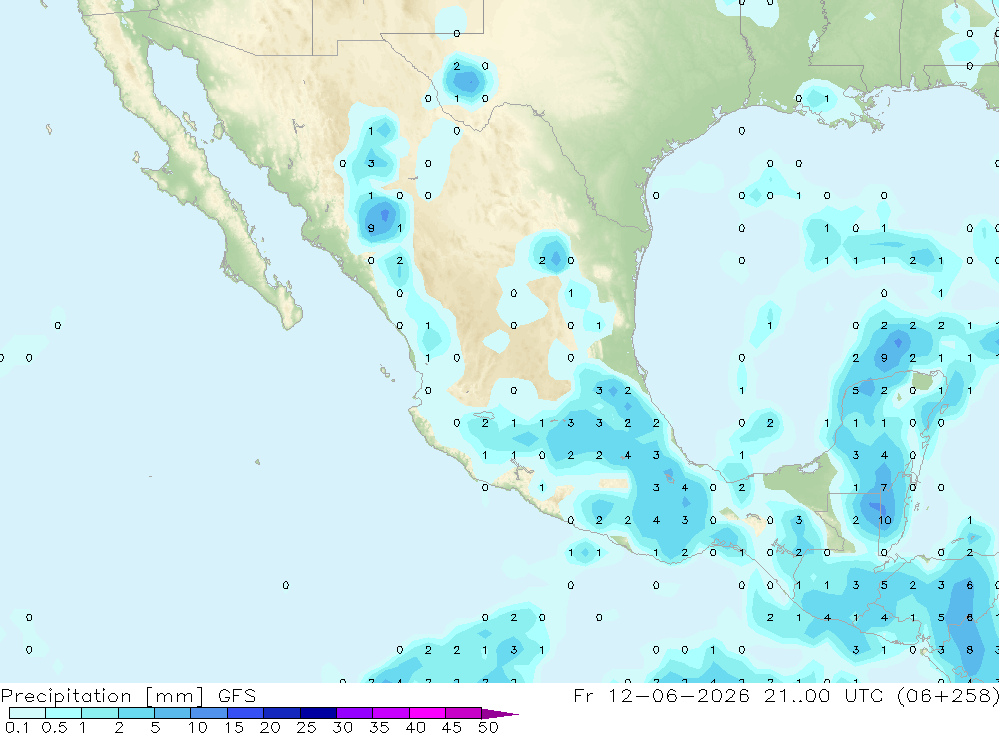Click the 0.1–0.5 mm legend color box

click(27, 713)
